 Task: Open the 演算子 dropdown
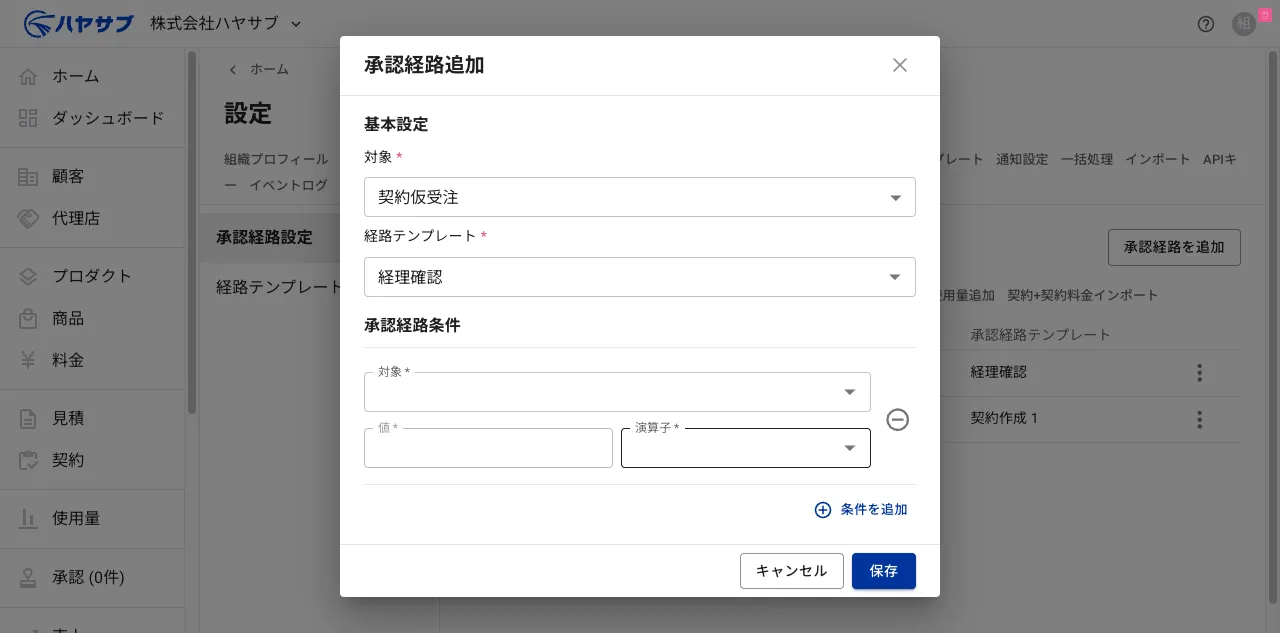click(746, 448)
